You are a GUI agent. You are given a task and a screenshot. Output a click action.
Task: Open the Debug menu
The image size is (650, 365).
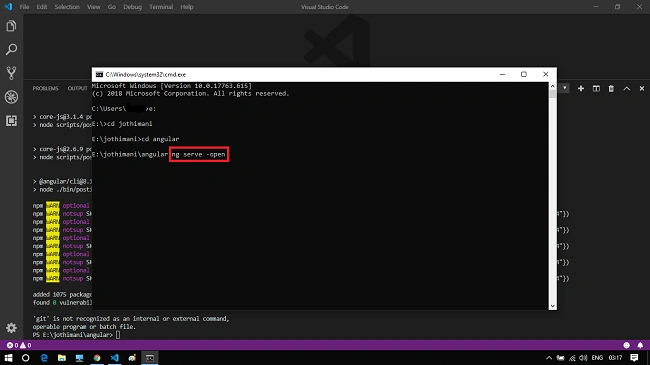click(x=132, y=7)
